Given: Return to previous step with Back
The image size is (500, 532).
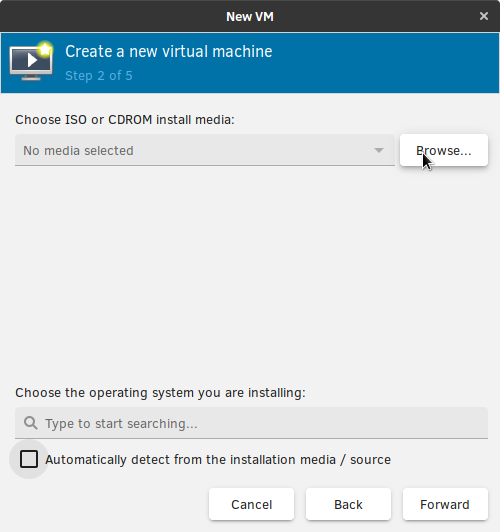Looking at the screenshot, I should click(348, 504).
